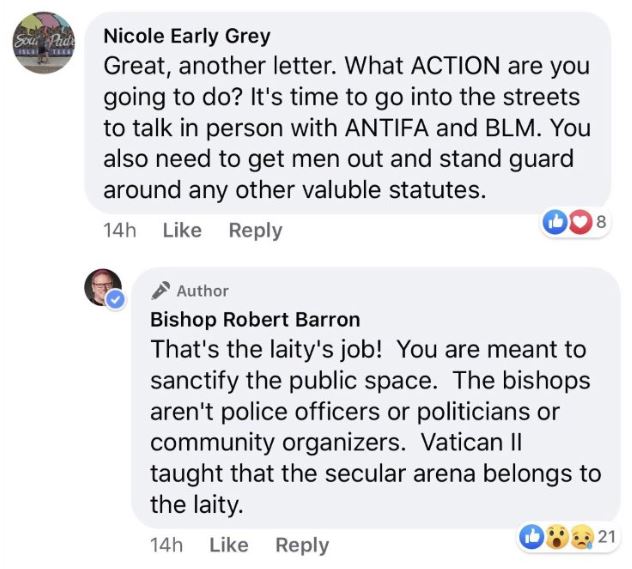Image resolution: width=632 pixels, height=569 pixels.
Task: Click the pencil Author icon
Action: (160, 291)
